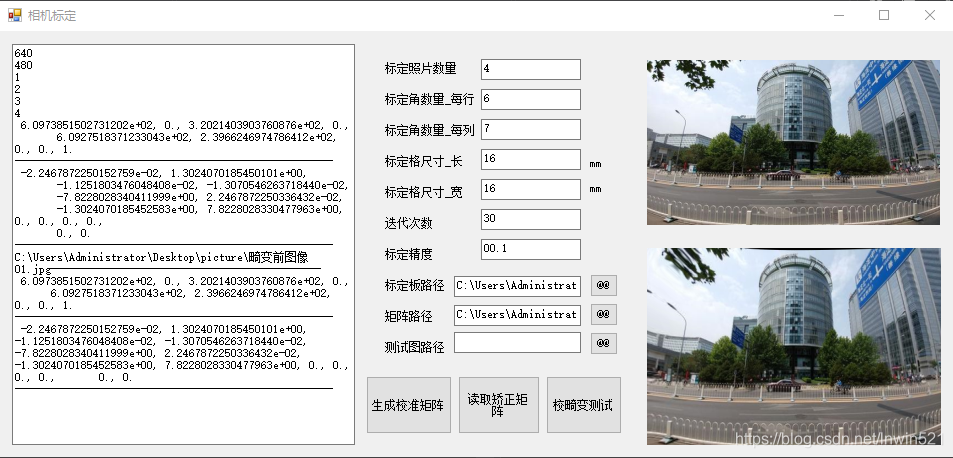Viewport: 953px width, 458px height.
Task: Click the 标定板路径 path text field
Action: pyautogui.click(x=517, y=285)
